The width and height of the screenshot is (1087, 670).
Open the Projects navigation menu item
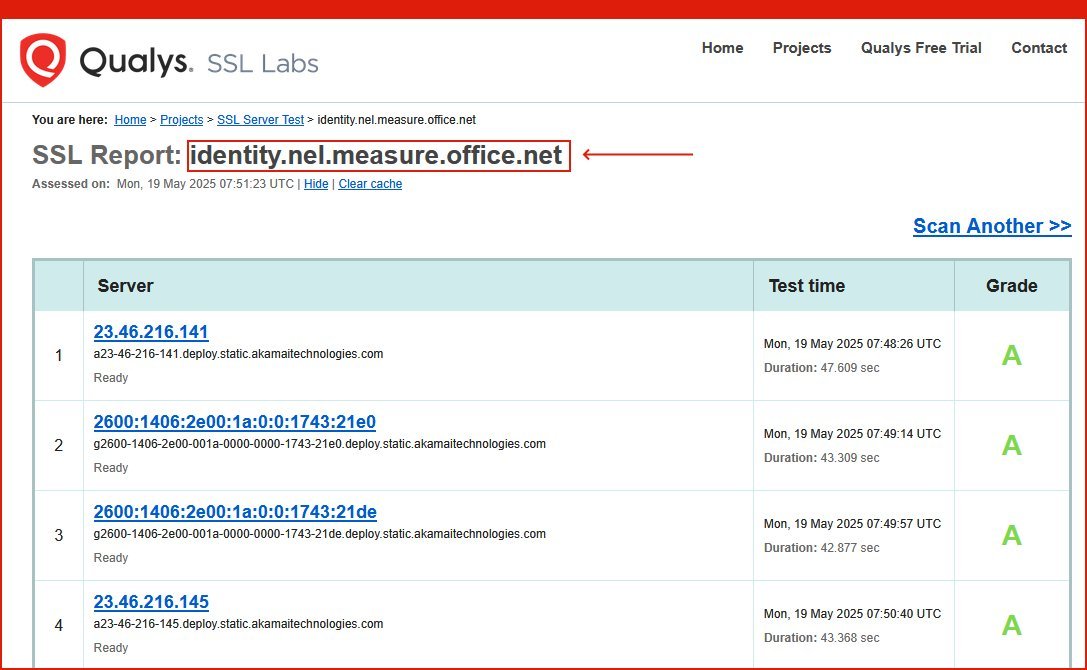[802, 48]
